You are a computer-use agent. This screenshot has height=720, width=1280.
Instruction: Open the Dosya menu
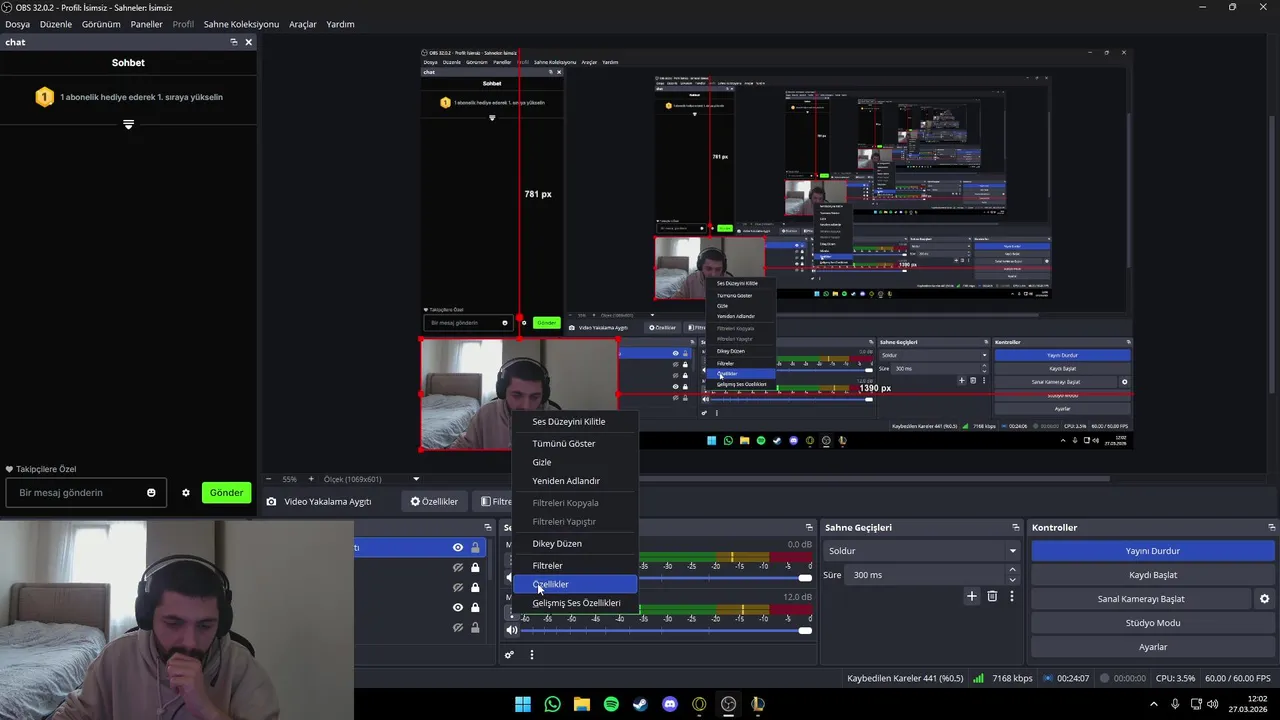(x=17, y=24)
